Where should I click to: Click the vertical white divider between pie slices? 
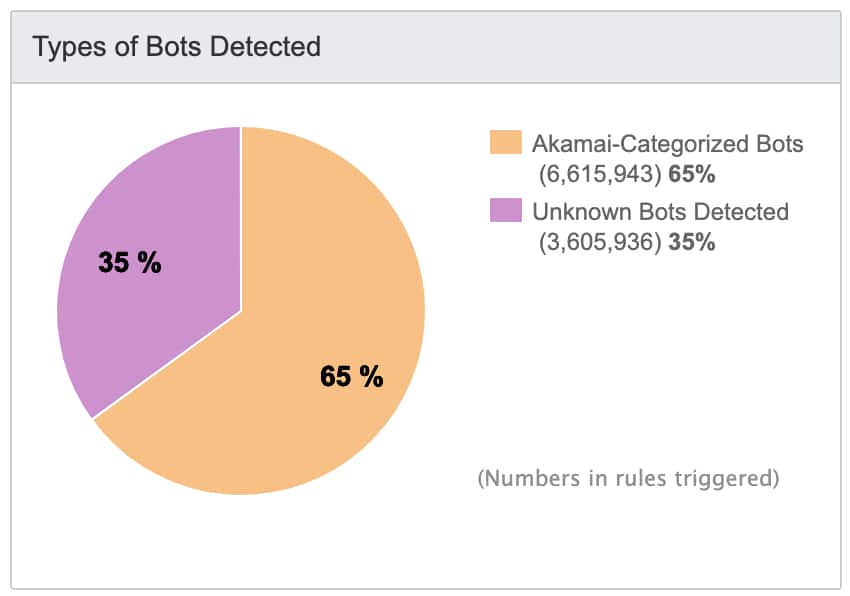click(x=241, y=220)
